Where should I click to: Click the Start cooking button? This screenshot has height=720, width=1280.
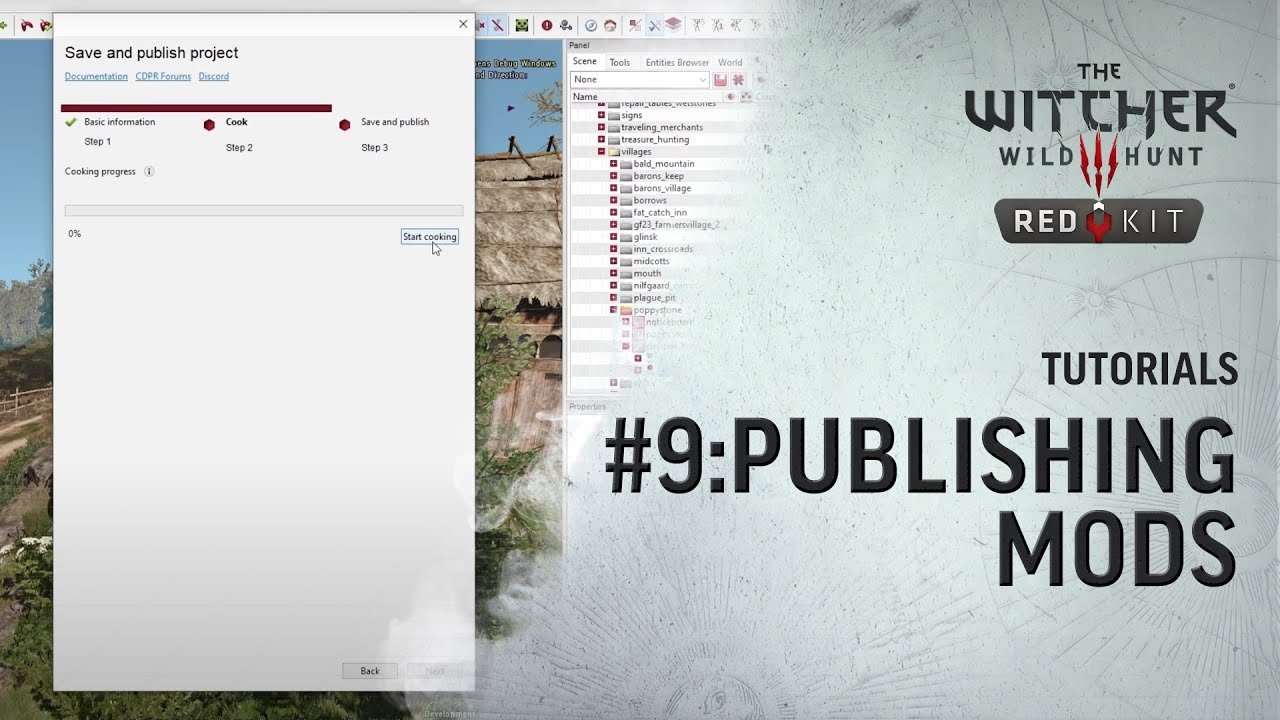429,237
